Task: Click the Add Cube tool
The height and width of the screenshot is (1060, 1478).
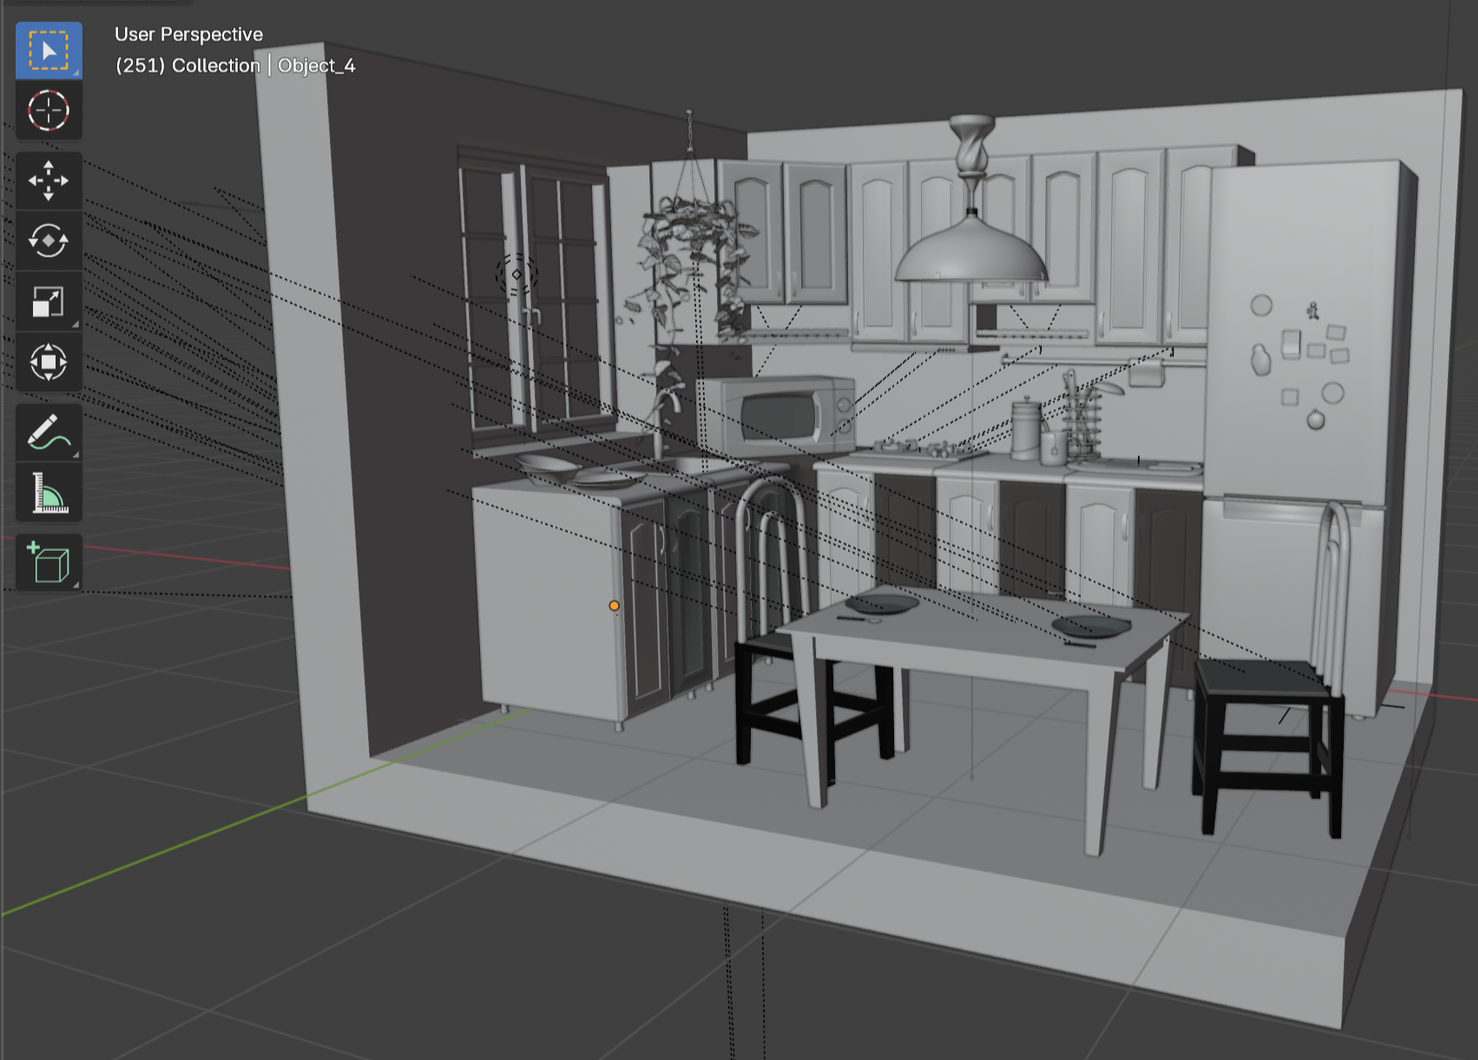Action: [x=48, y=563]
